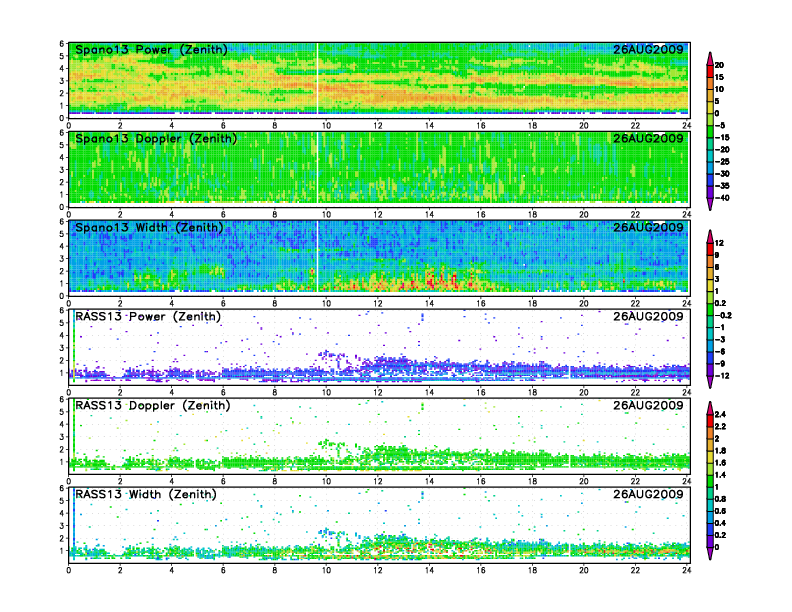Click the purple bottom arrow of the top colorbar

pyautogui.click(x=710, y=204)
